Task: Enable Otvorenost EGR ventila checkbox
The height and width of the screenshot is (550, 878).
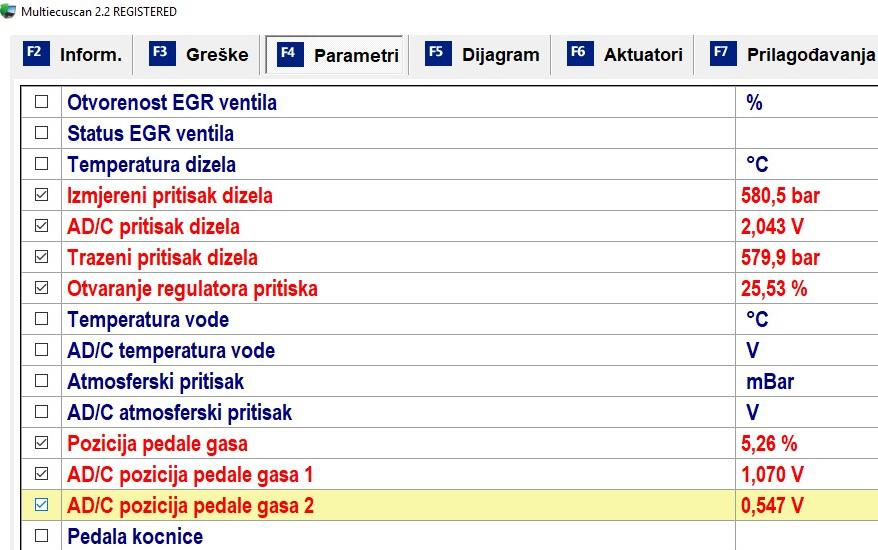Action: pyautogui.click(x=41, y=102)
